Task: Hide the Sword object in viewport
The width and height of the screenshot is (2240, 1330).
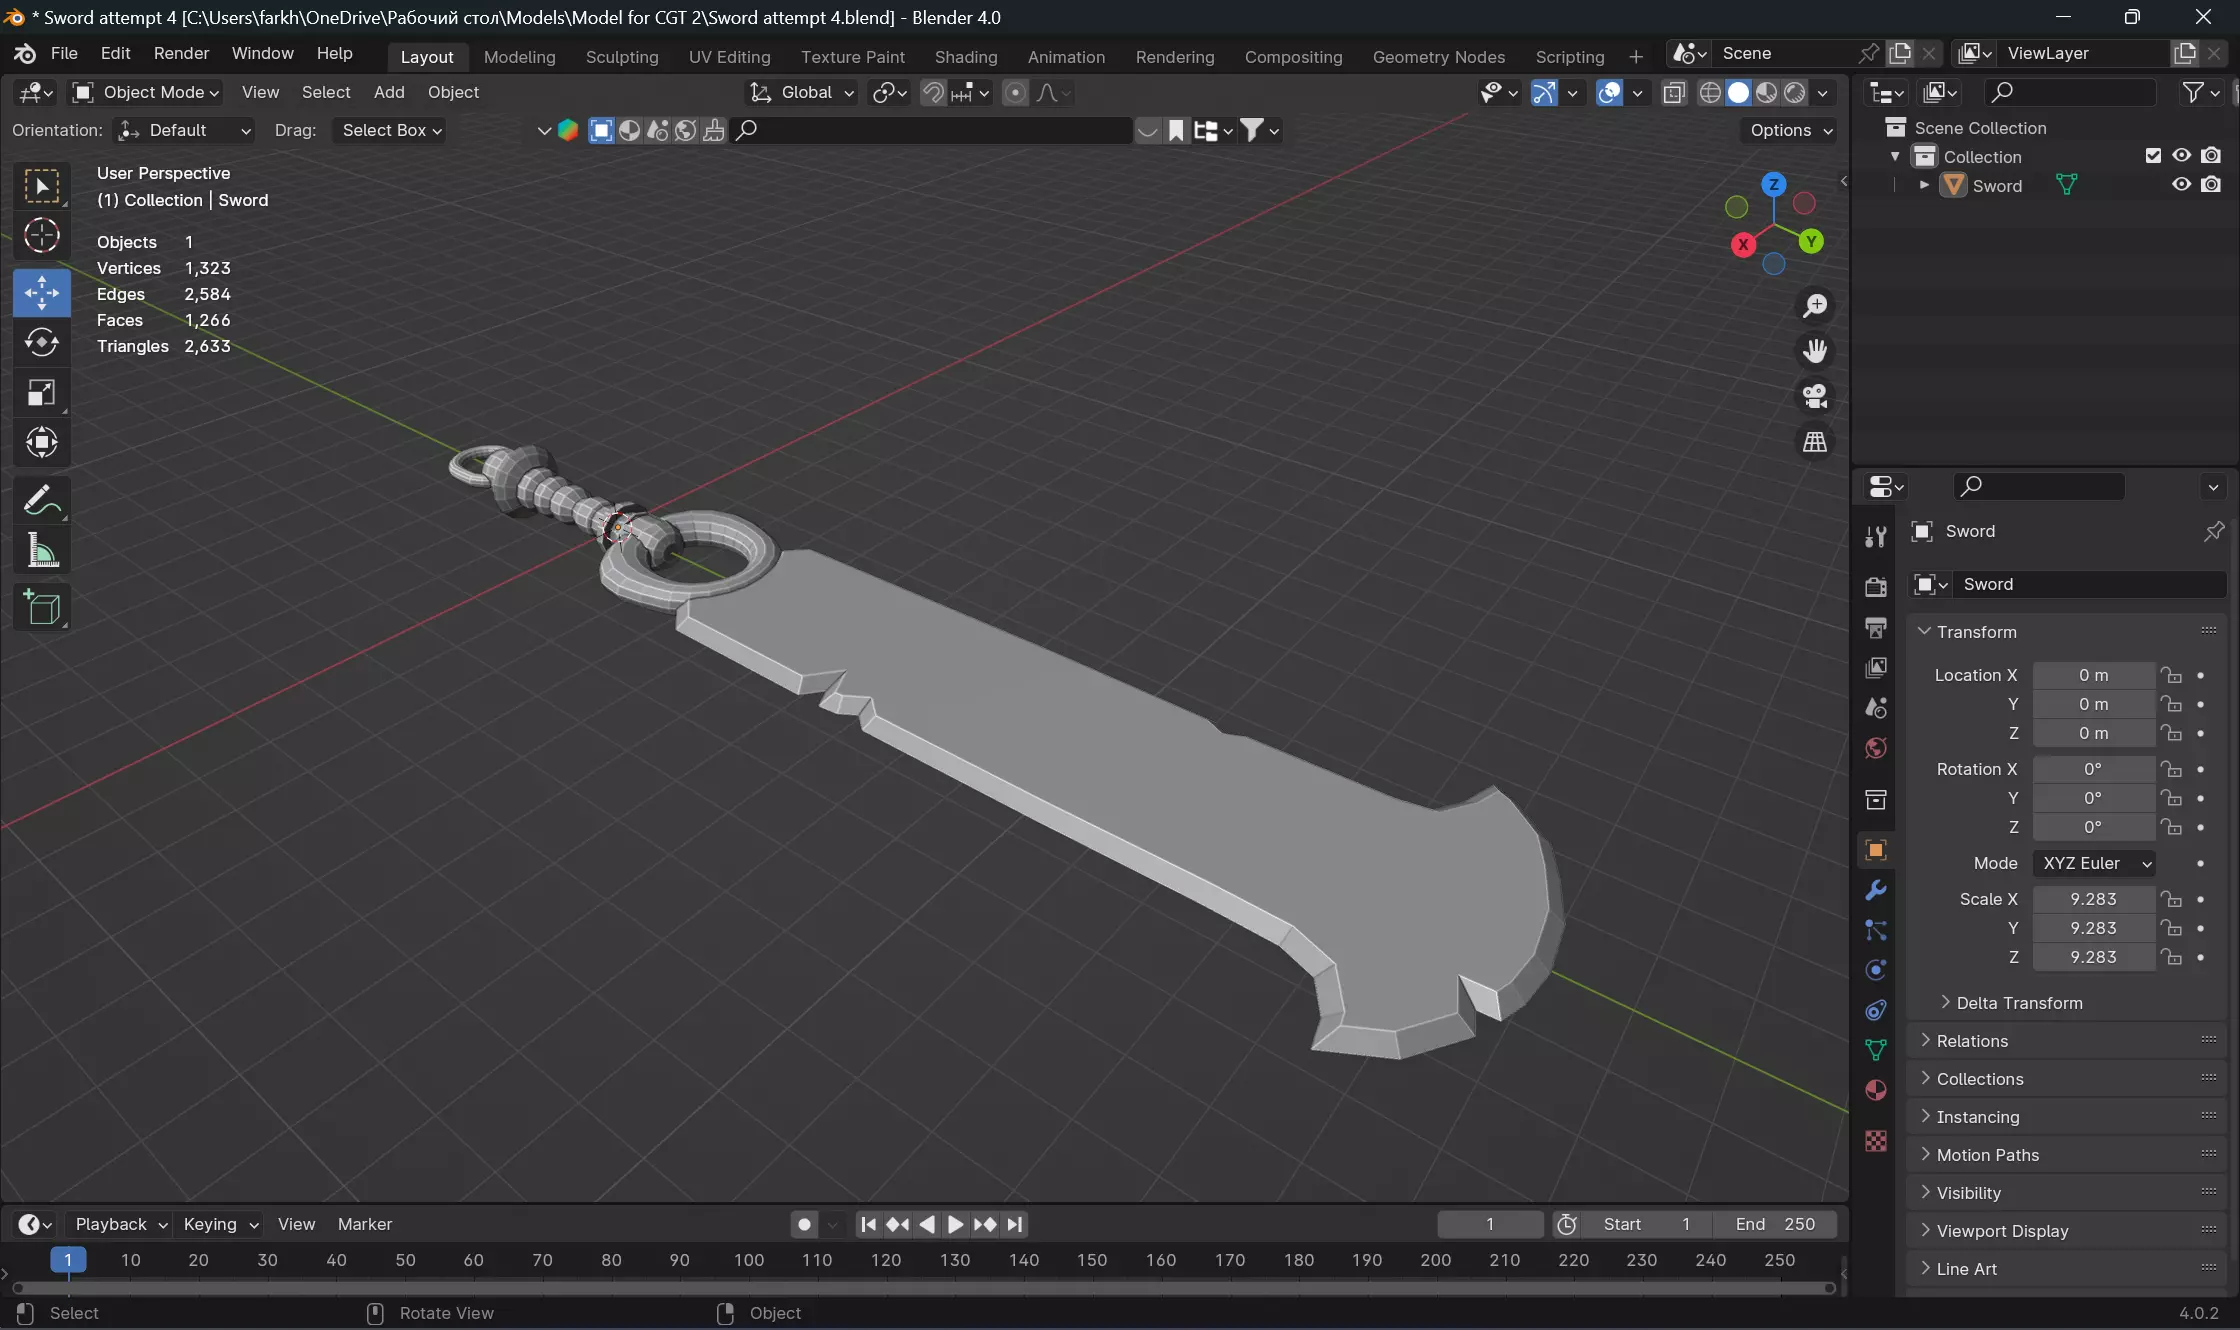Action: [x=2182, y=185]
